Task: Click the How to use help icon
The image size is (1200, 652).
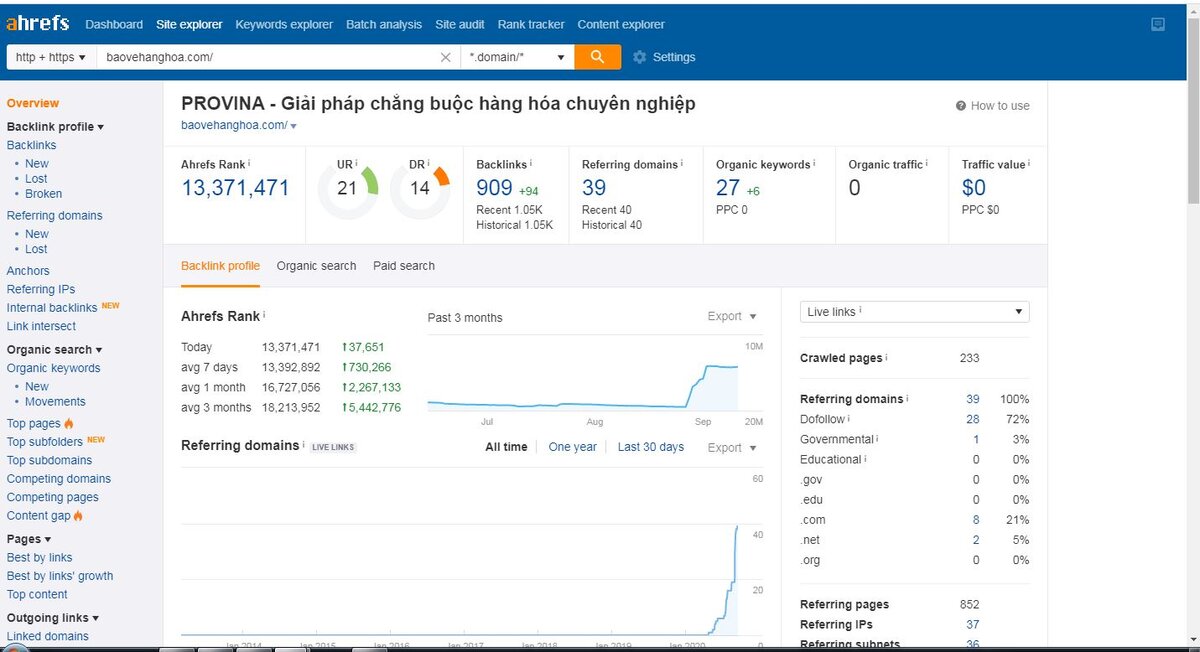Action: point(961,106)
